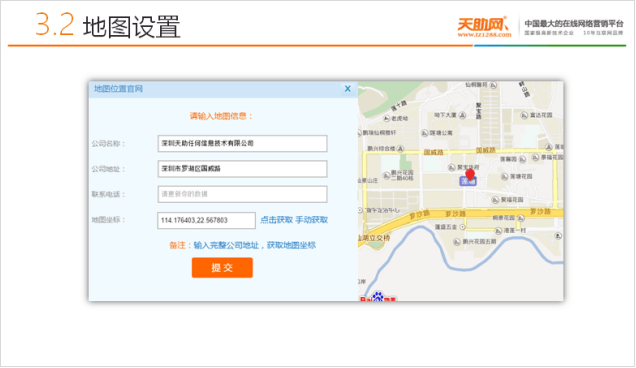Focus the 公司地址 text field
636x368 pixels.
coord(242,169)
